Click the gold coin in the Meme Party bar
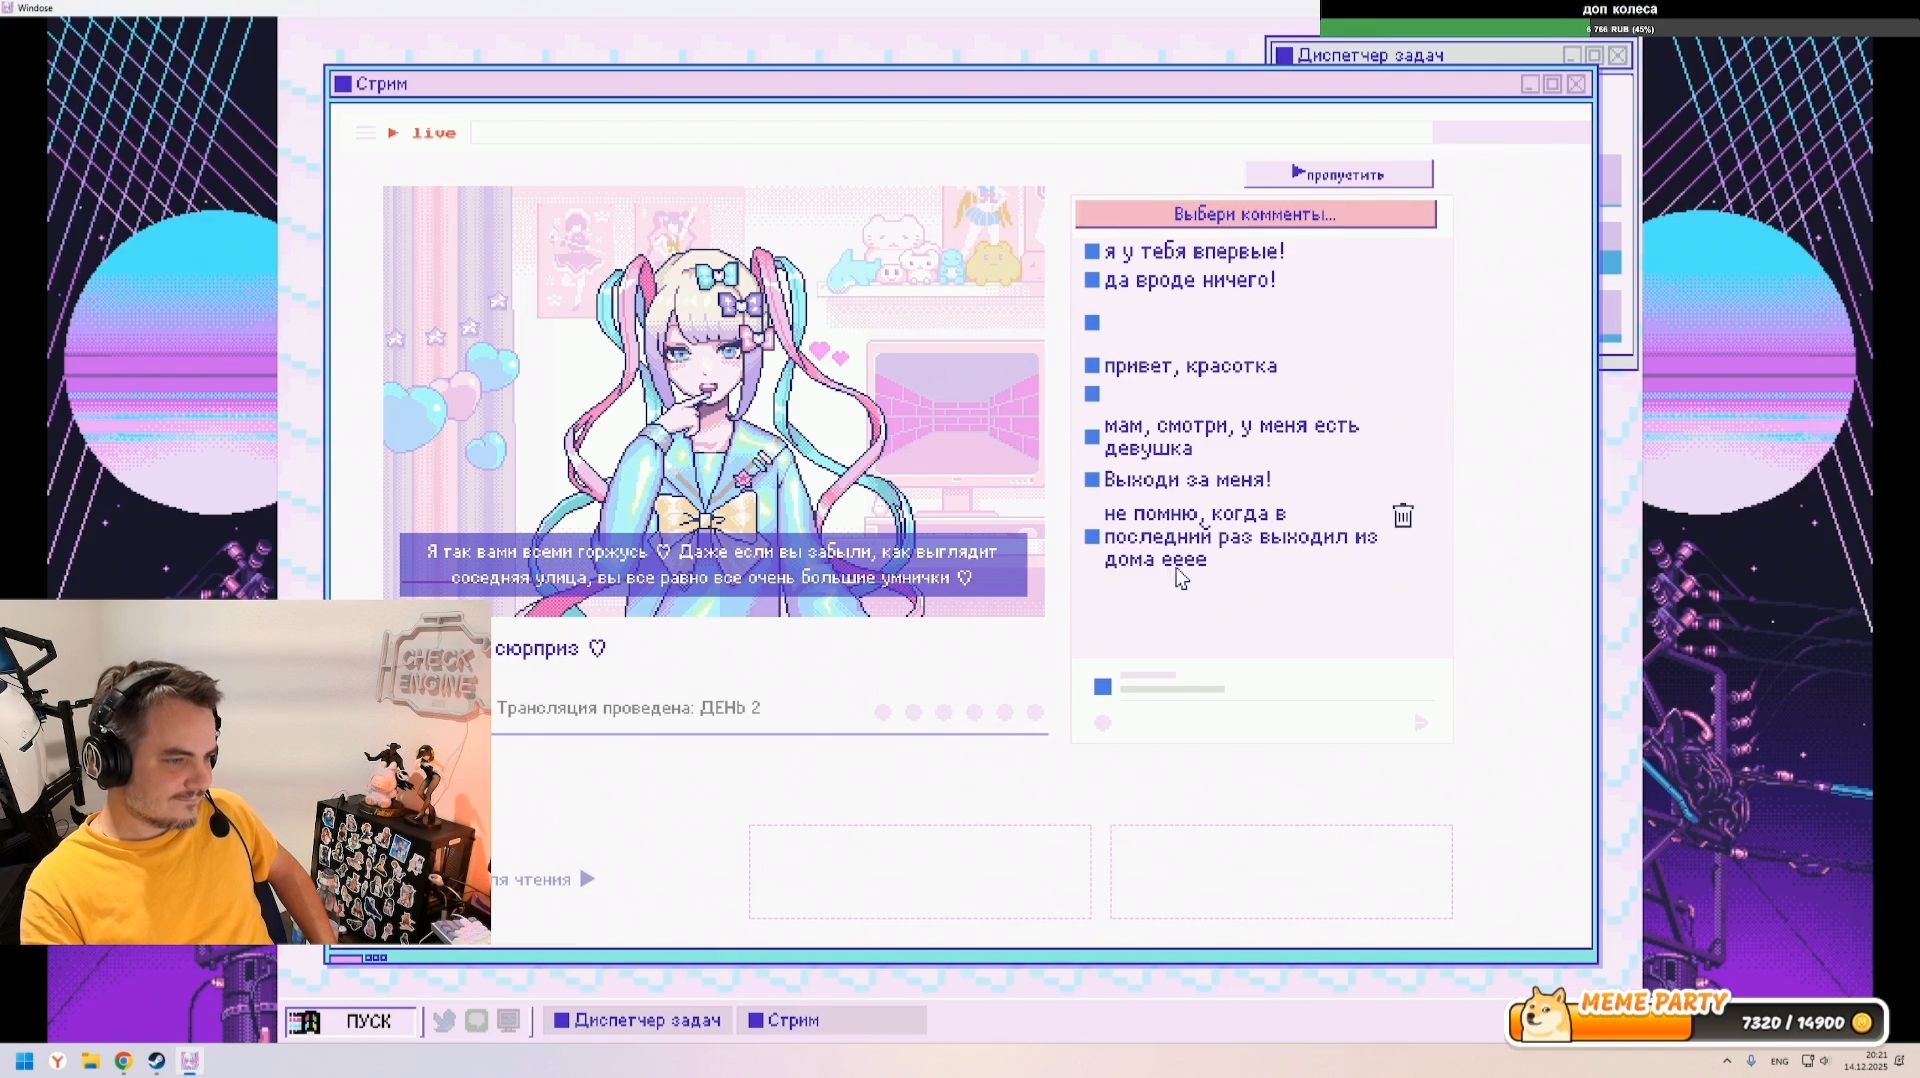The image size is (1920, 1078). (x=1862, y=1022)
